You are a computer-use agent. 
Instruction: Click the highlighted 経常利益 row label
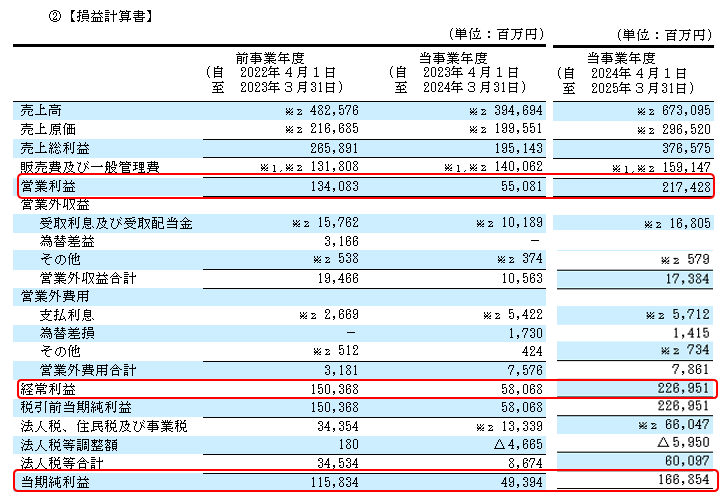pos(48,389)
